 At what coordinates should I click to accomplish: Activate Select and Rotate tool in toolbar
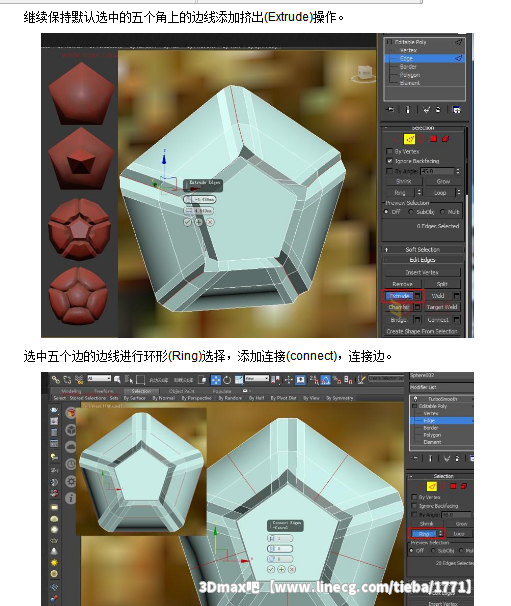click(227, 380)
